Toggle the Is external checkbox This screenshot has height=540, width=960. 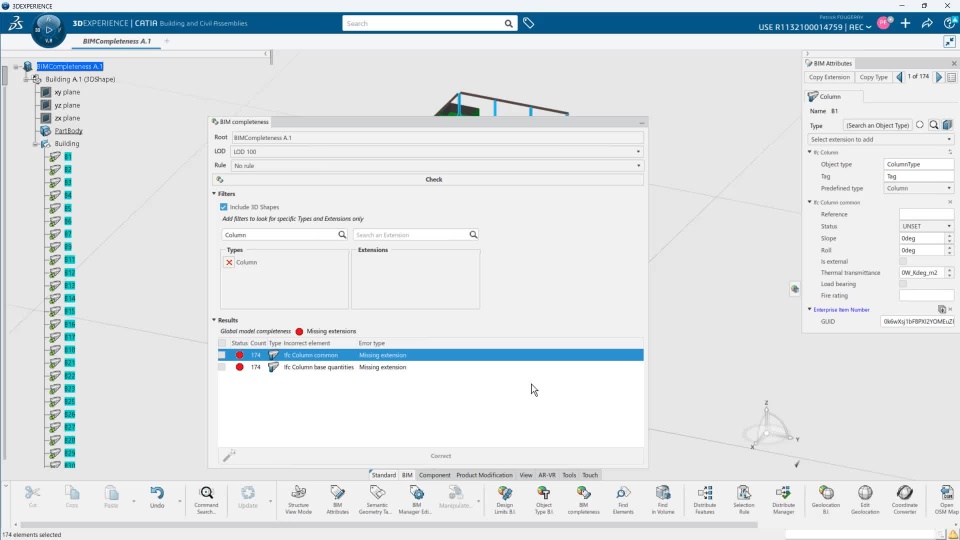(903, 261)
